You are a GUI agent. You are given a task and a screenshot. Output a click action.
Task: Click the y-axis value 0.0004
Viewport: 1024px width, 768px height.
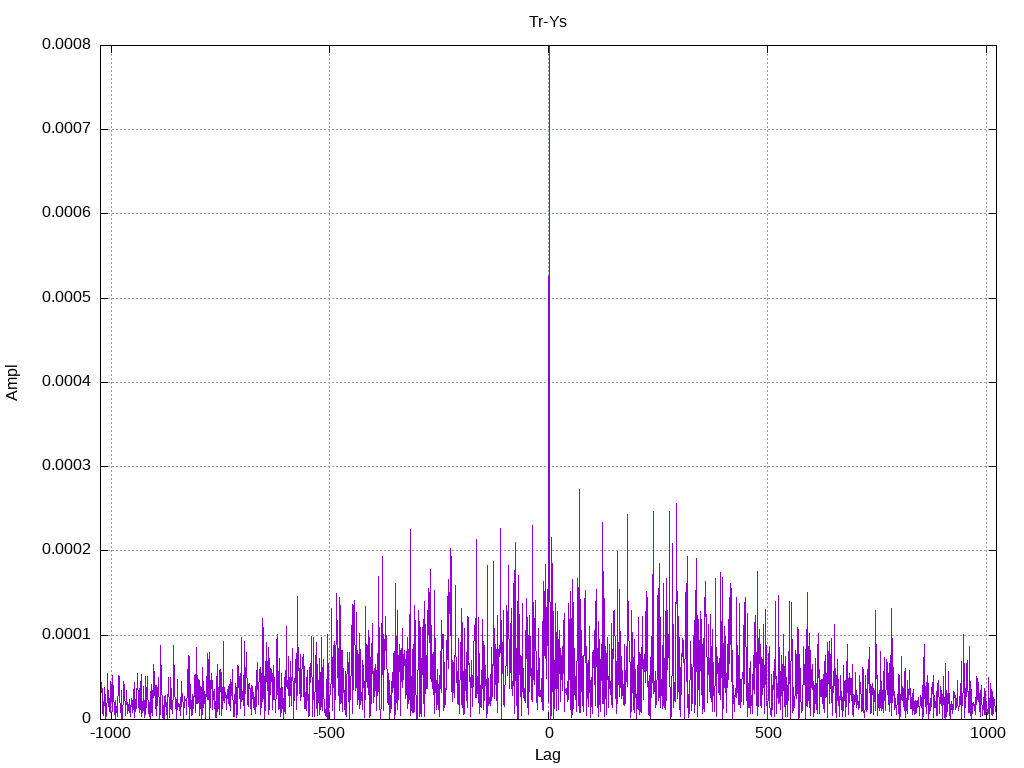click(66, 381)
